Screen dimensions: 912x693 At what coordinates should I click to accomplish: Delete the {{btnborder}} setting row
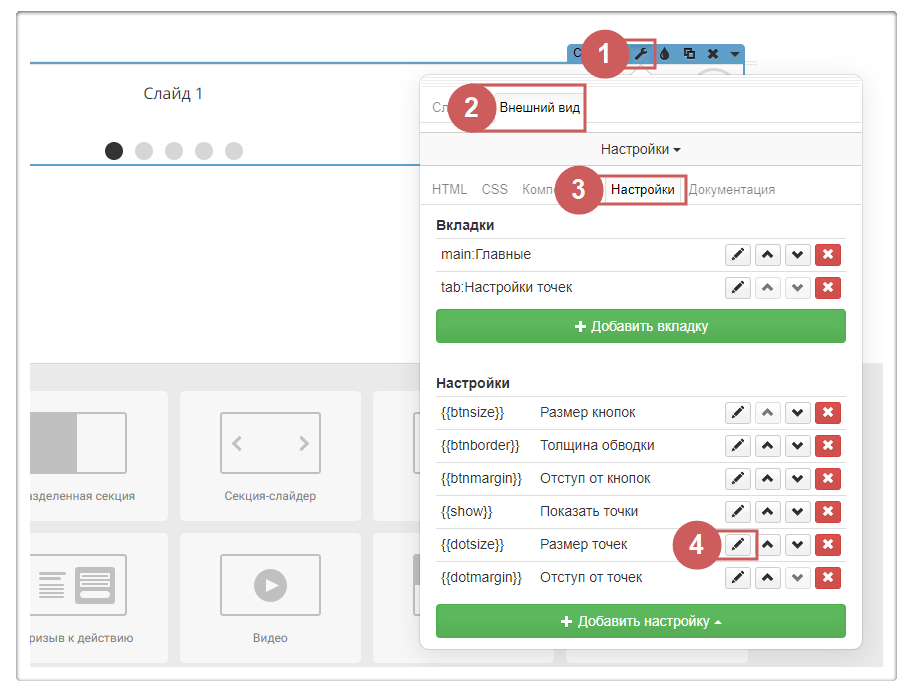tap(827, 446)
